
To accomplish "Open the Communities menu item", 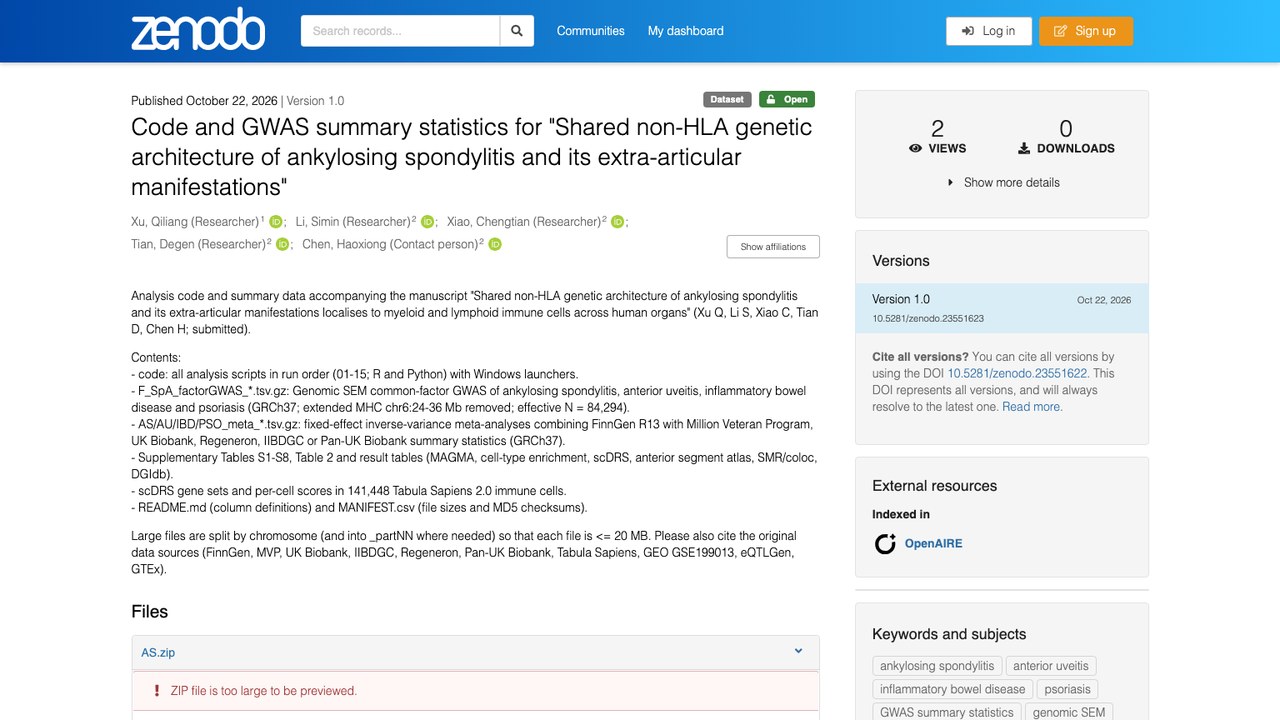I will click(x=591, y=31).
